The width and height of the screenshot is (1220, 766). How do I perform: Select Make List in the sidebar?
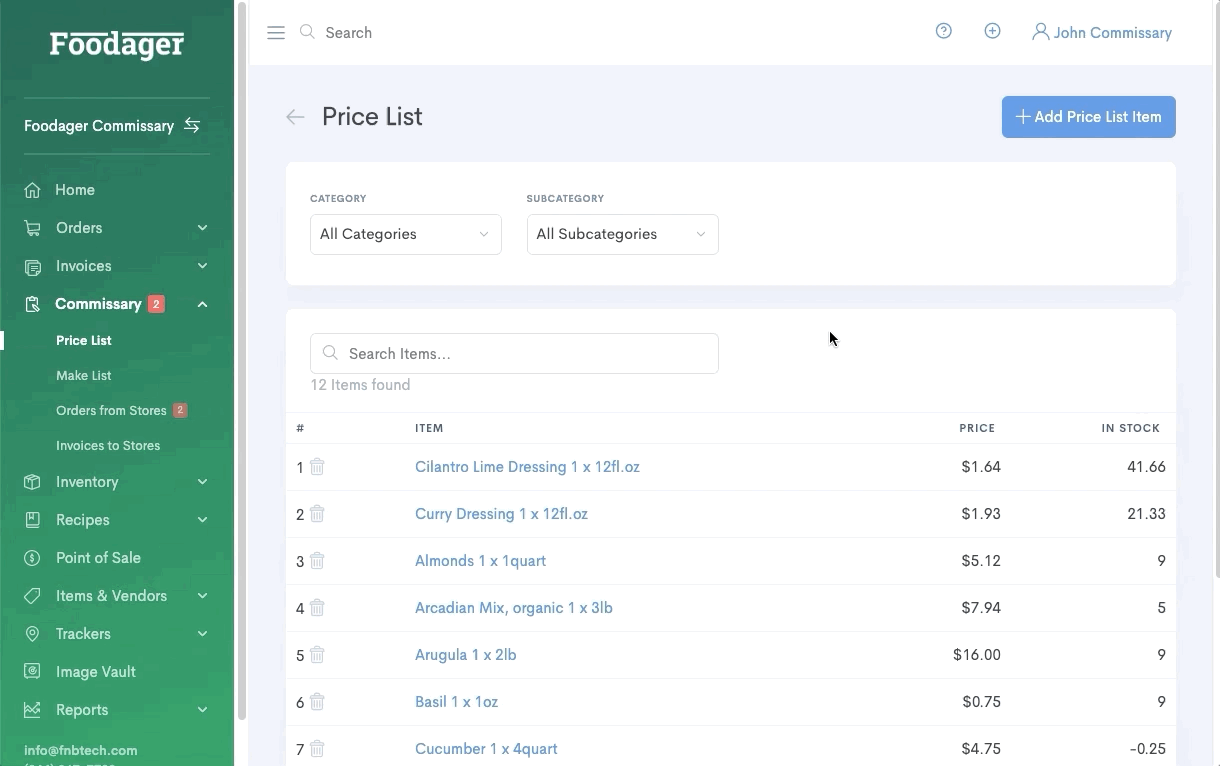tap(84, 375)
